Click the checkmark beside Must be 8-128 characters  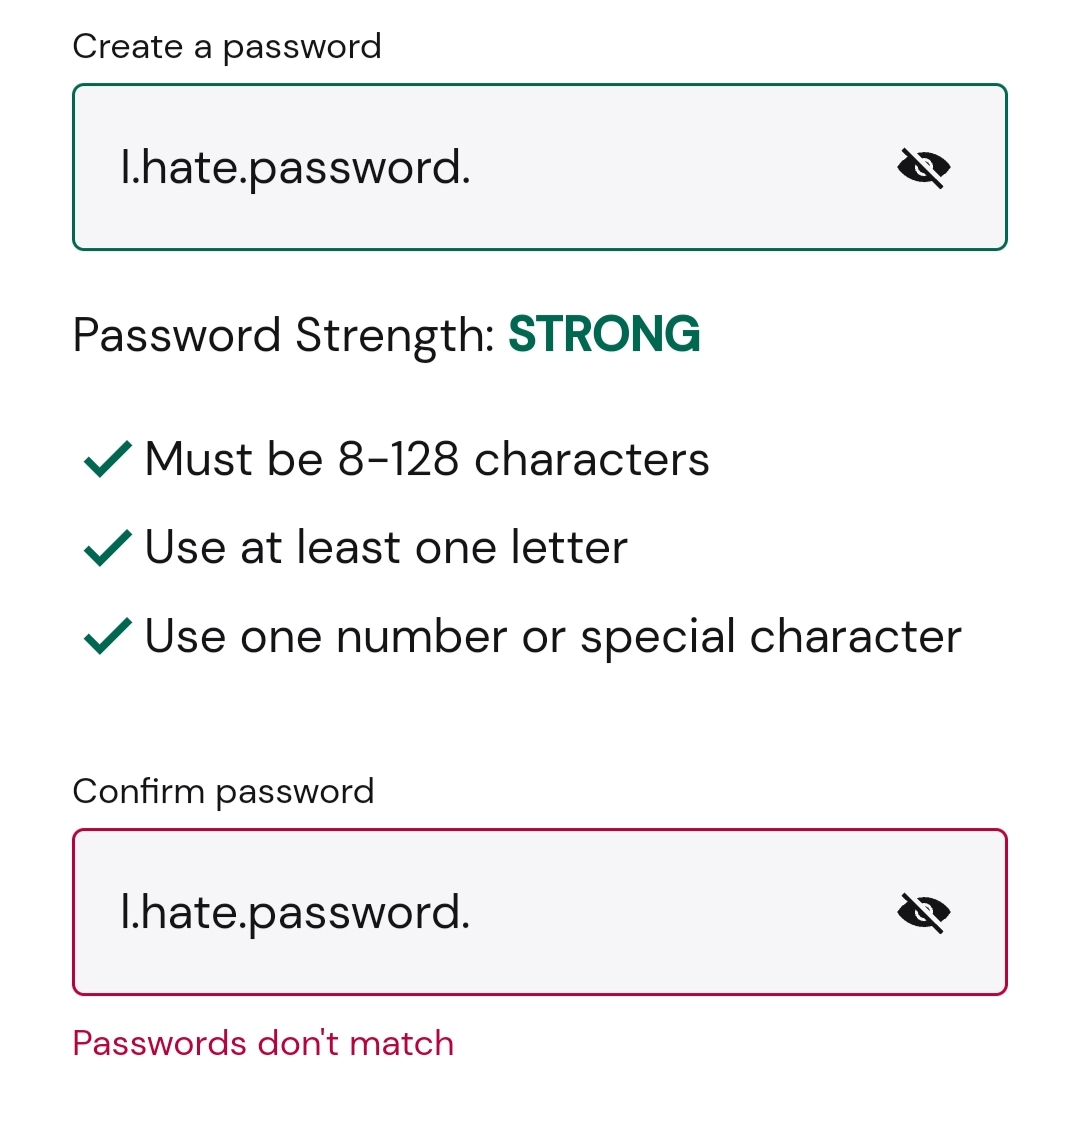pyautogui.click(x=108, y=458)
